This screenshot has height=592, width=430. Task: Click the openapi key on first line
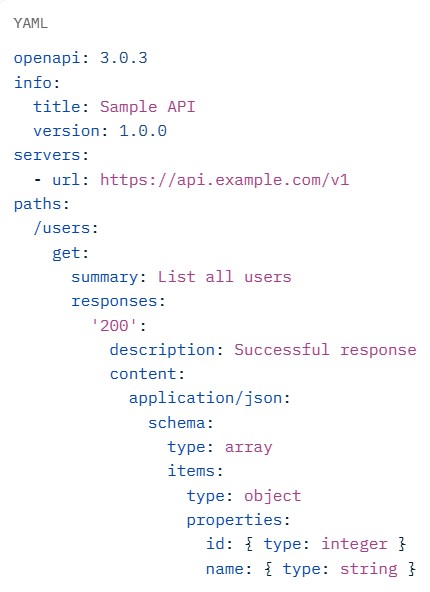pyautogui.click(x=47, y=58)
